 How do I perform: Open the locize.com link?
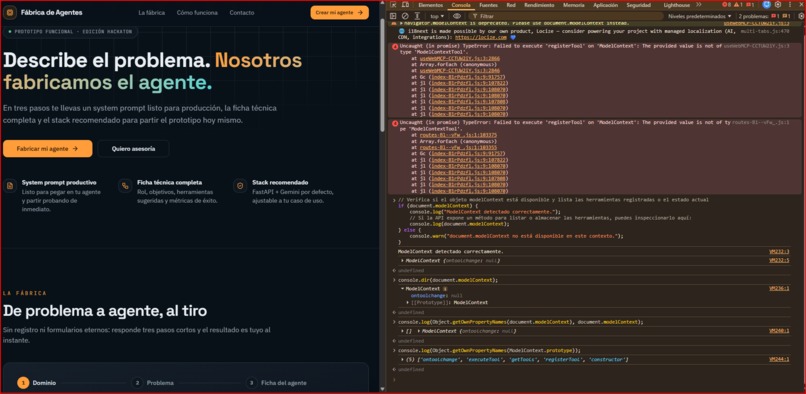(481, 37)
